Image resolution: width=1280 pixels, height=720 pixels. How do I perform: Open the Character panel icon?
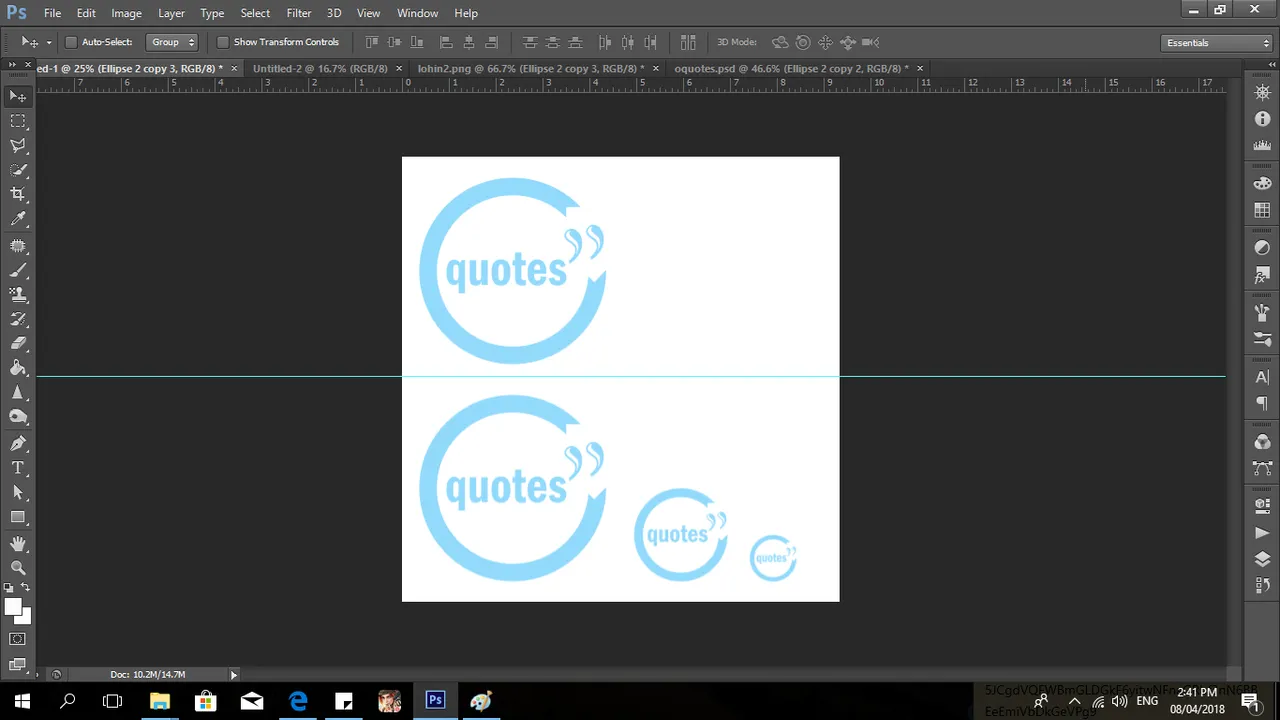(x=1262, y=378)
